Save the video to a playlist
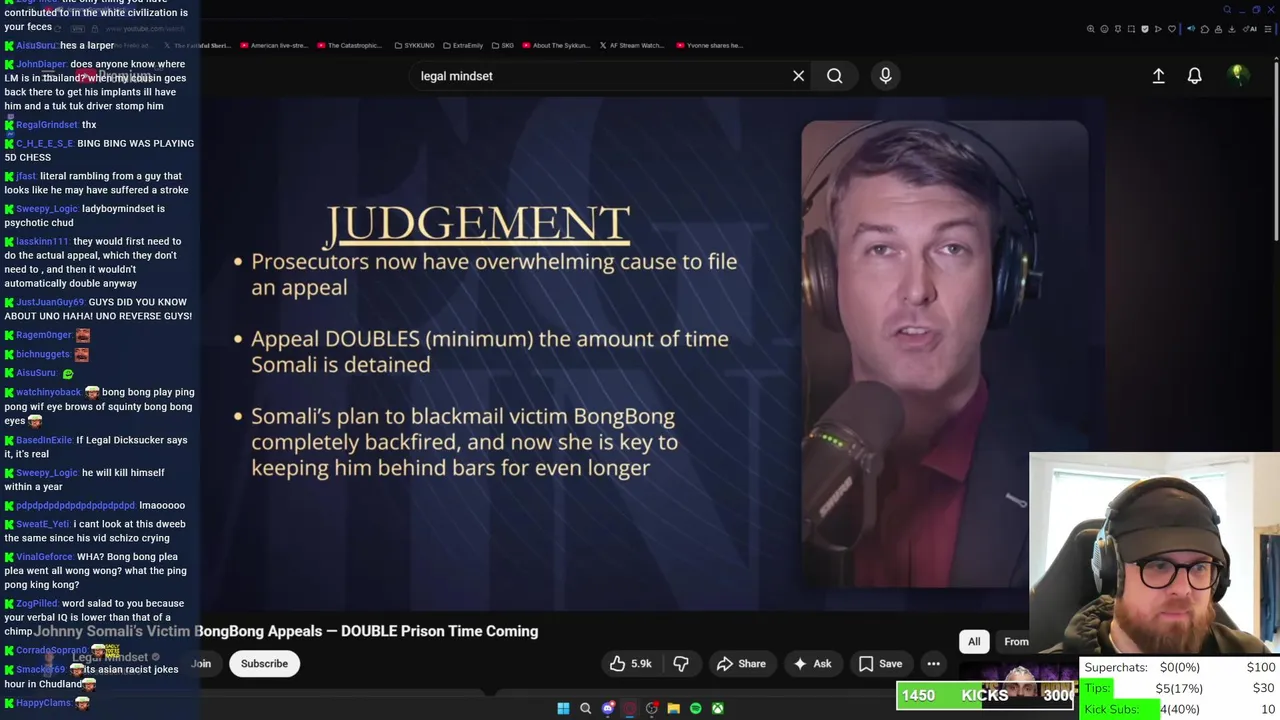Image resolution: width=1280 pixels, height=720 pixels. (x=880, y=664)
